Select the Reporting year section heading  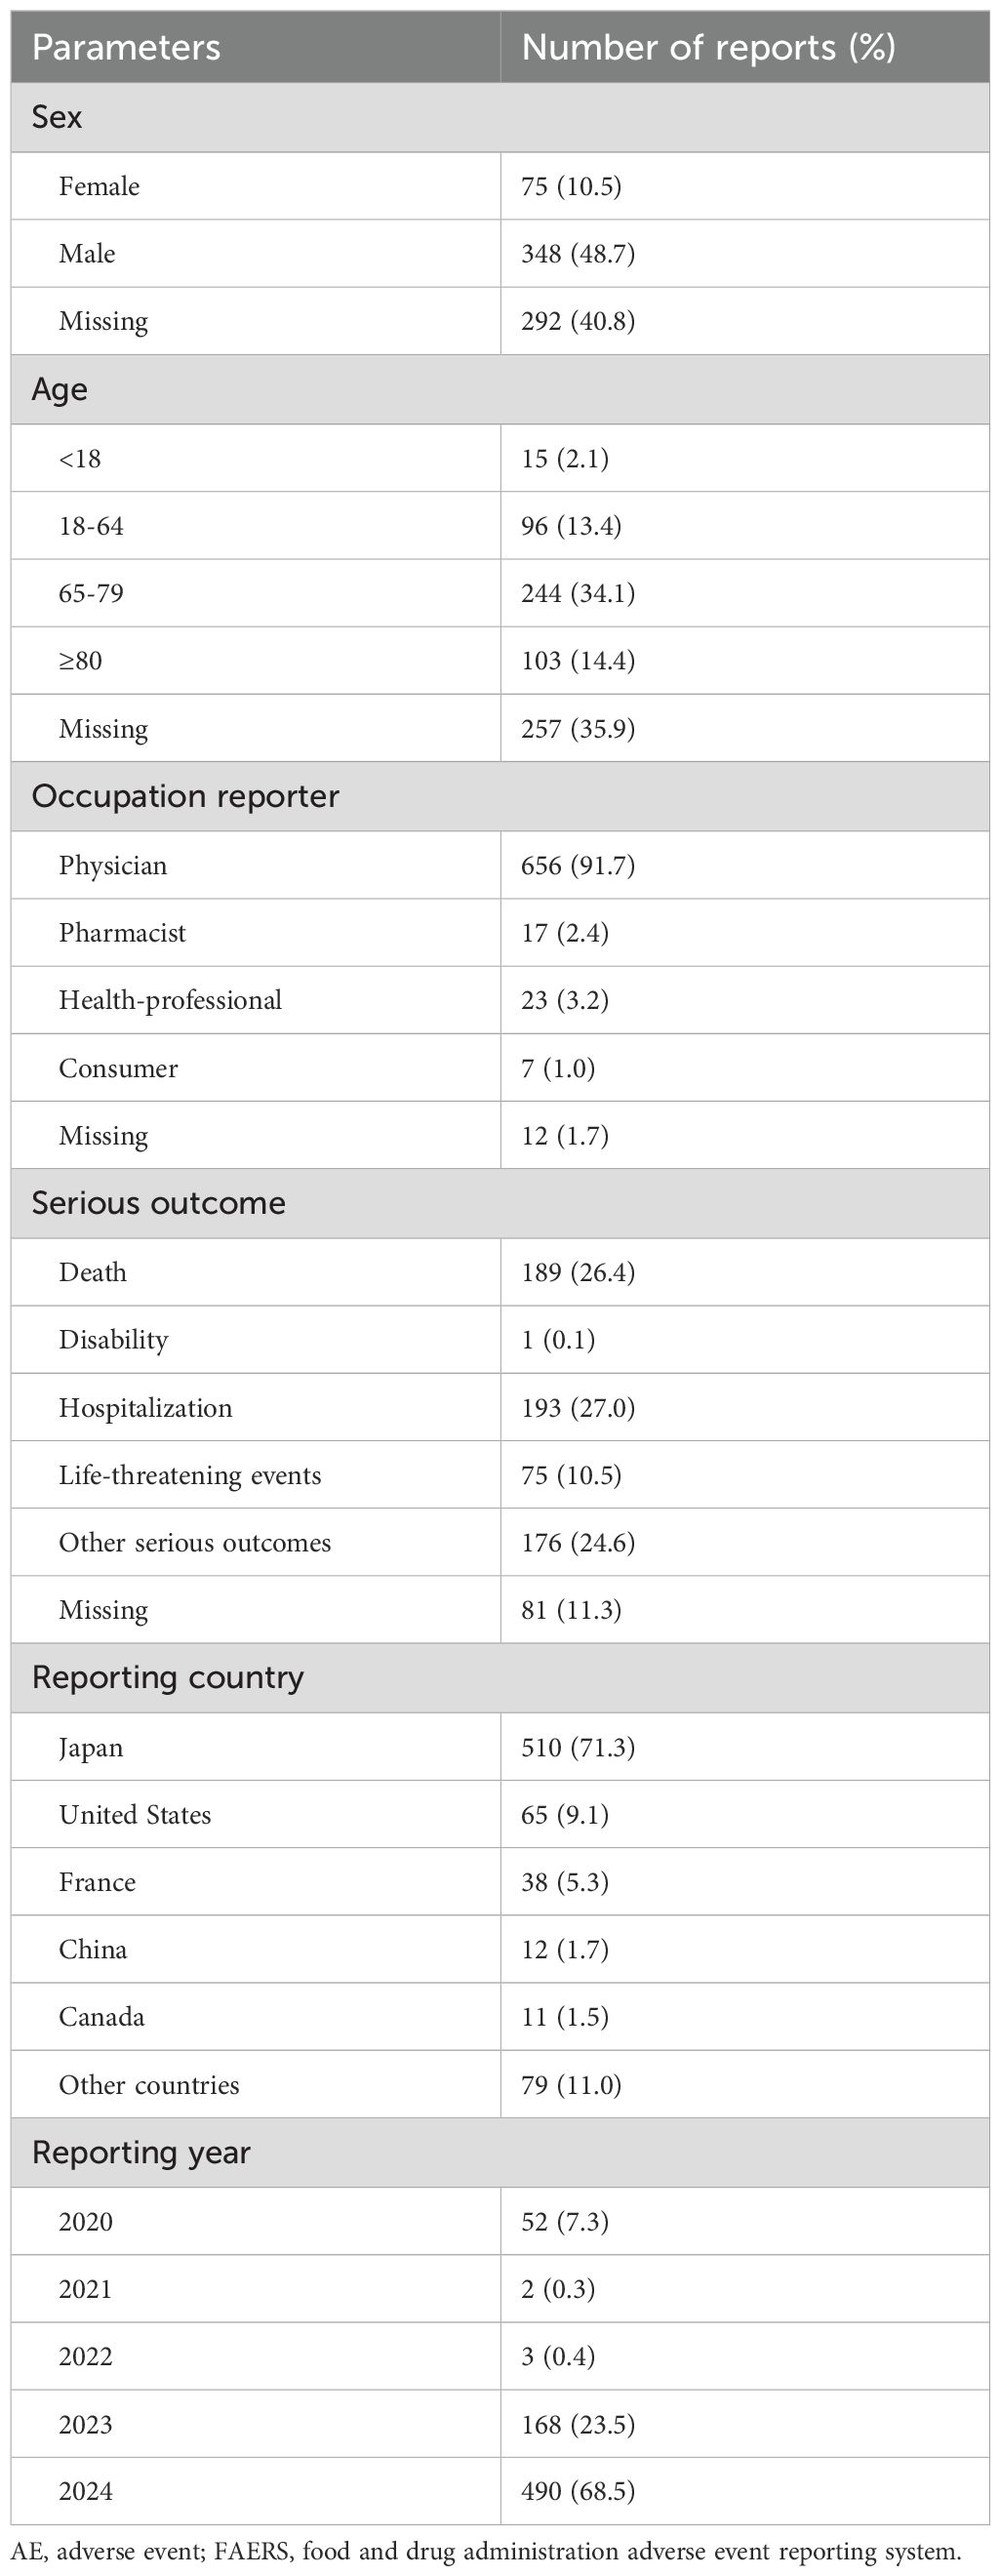[141, 2153]
